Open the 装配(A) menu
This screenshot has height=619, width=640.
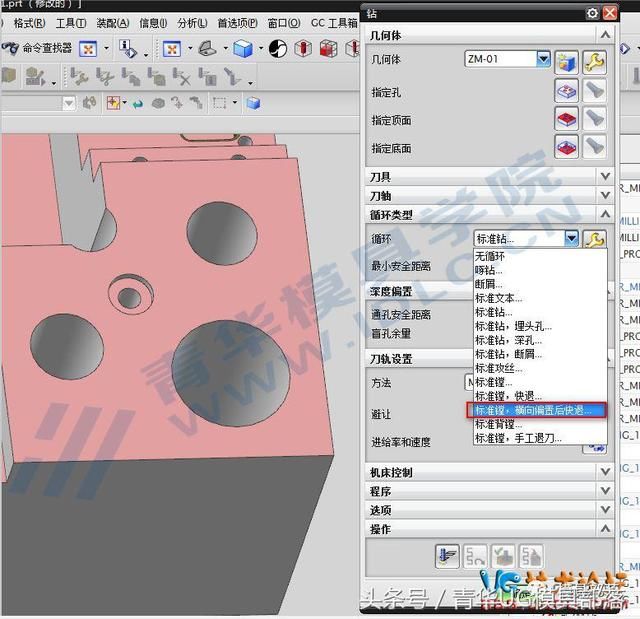113,23
